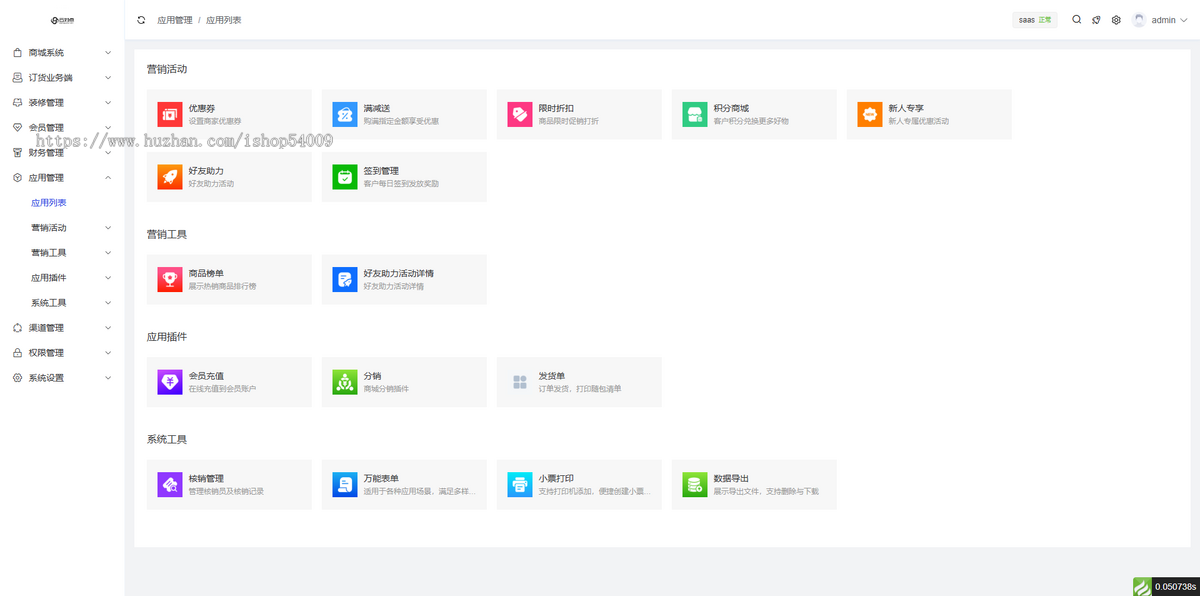1200x596 pixels.
Task: Open the 营销工具 sidebar submenu item
Action: pos(62,252)
